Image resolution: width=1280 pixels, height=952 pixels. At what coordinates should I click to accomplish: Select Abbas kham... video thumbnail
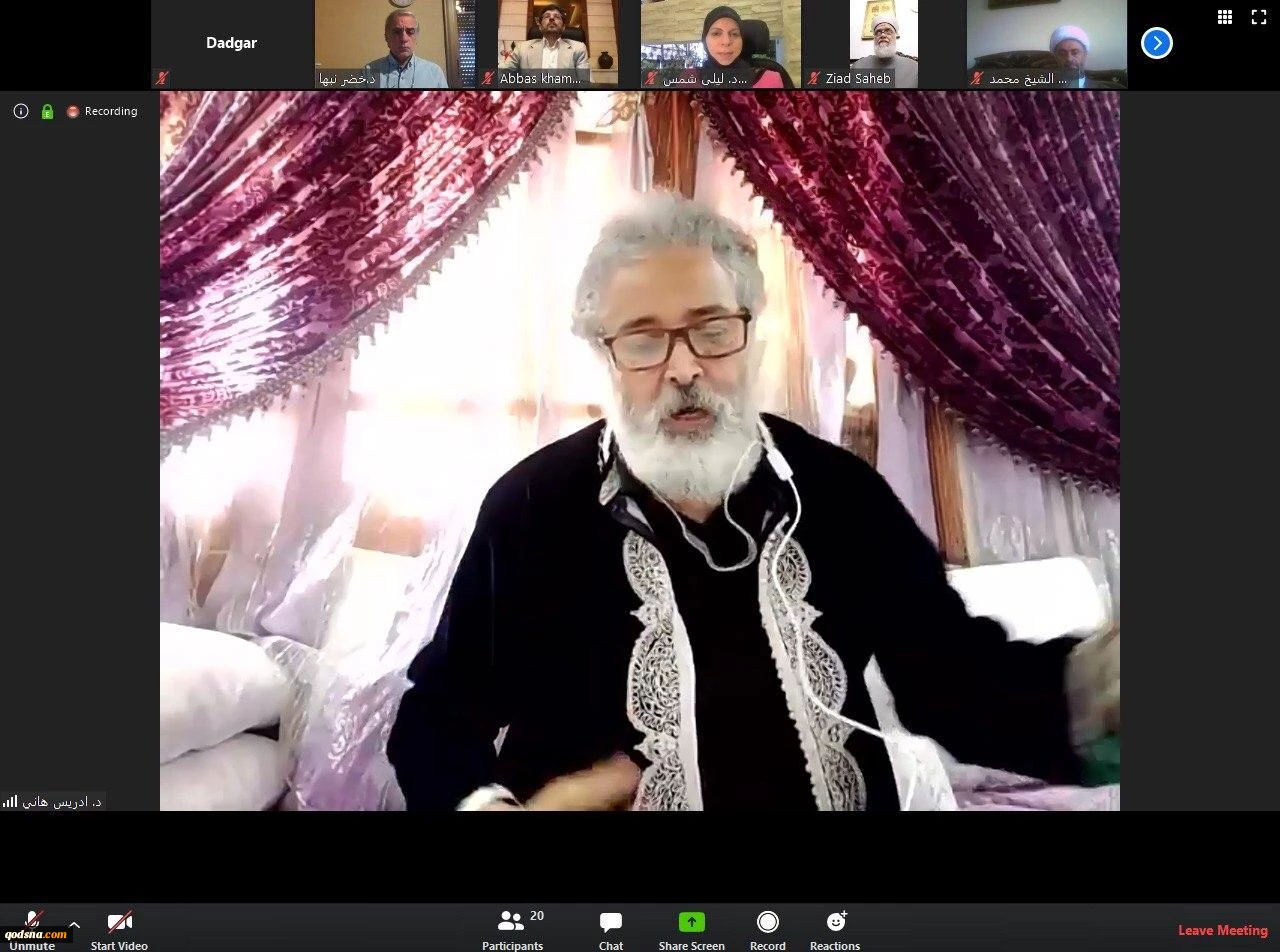click(556, 44)
